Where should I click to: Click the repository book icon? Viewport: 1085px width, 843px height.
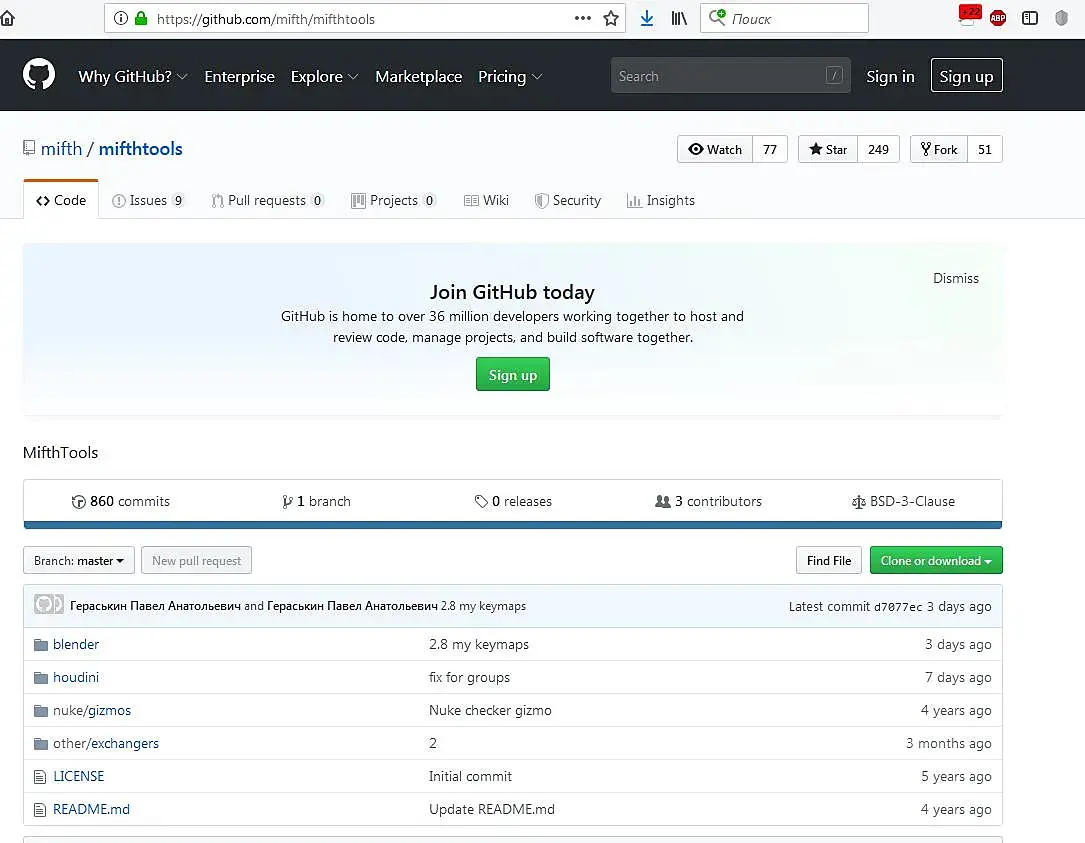point(29,148)
